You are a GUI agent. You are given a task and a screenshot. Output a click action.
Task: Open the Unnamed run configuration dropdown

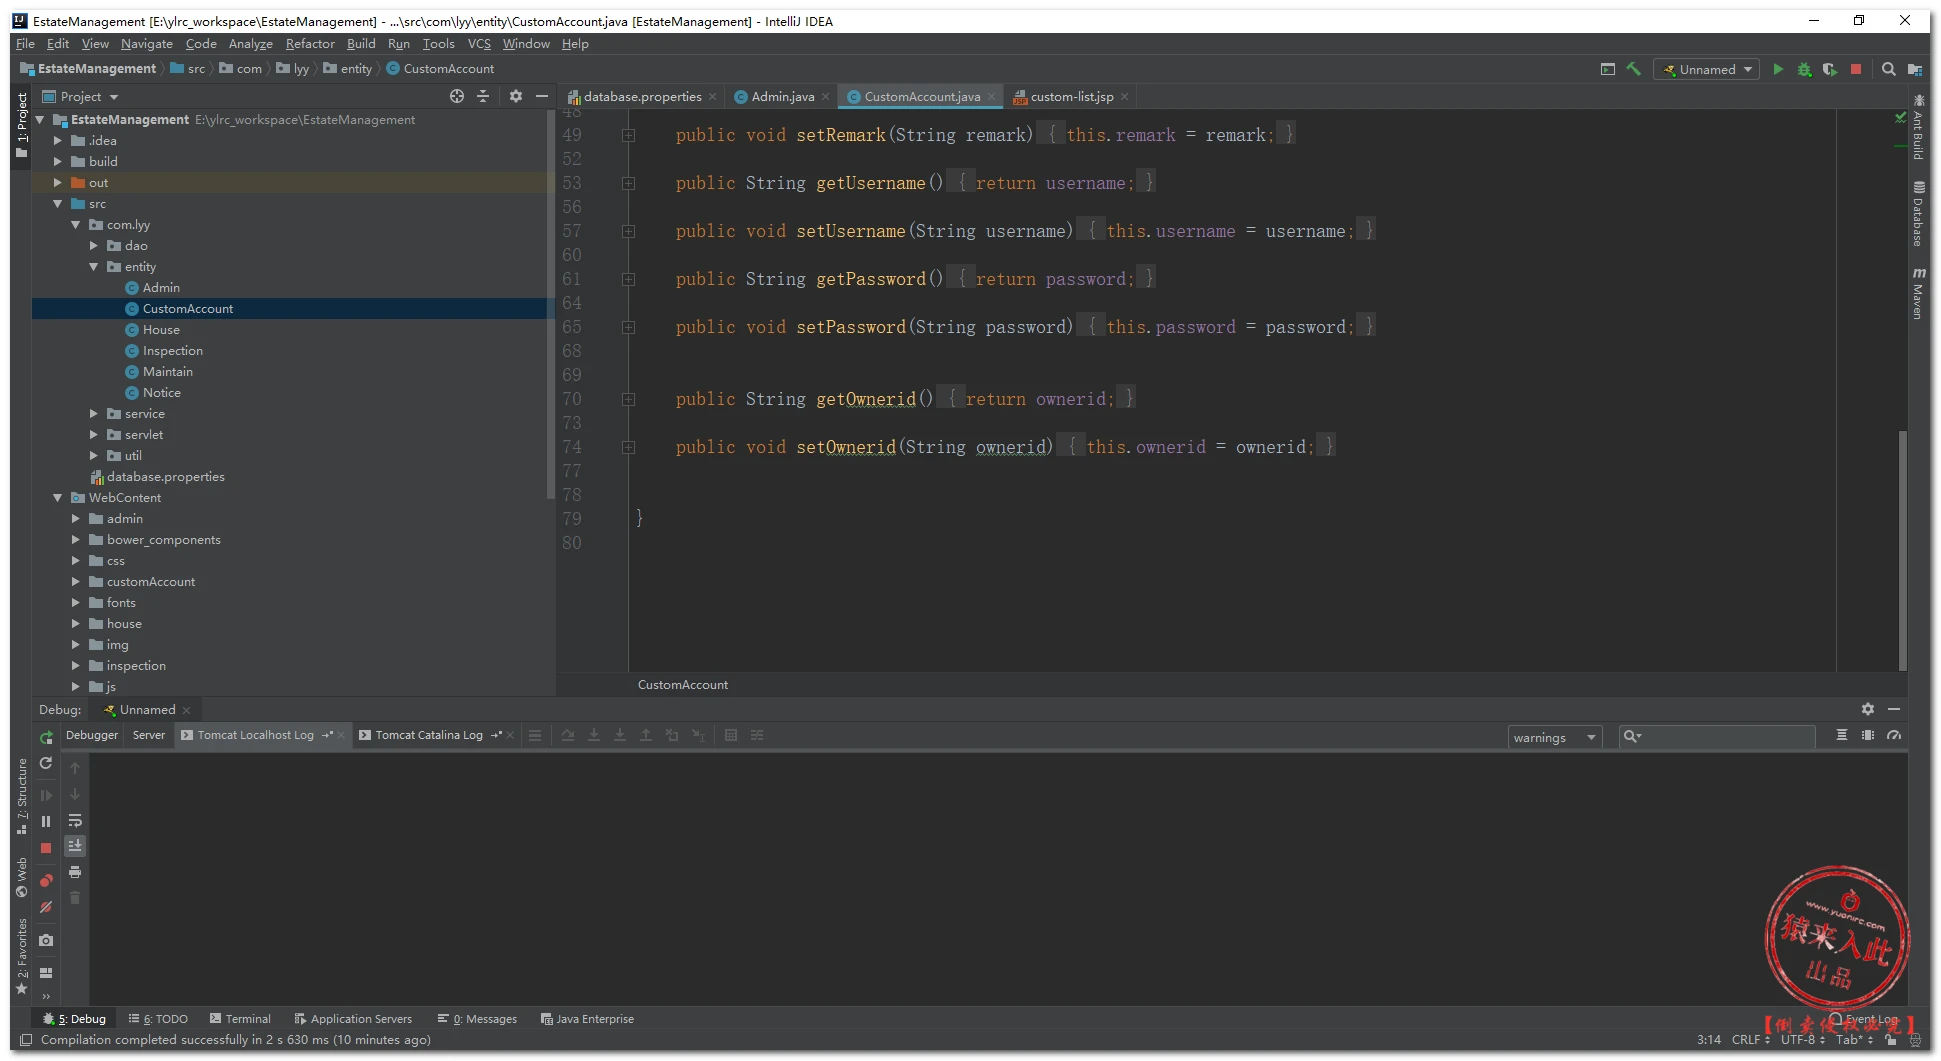1708,70
